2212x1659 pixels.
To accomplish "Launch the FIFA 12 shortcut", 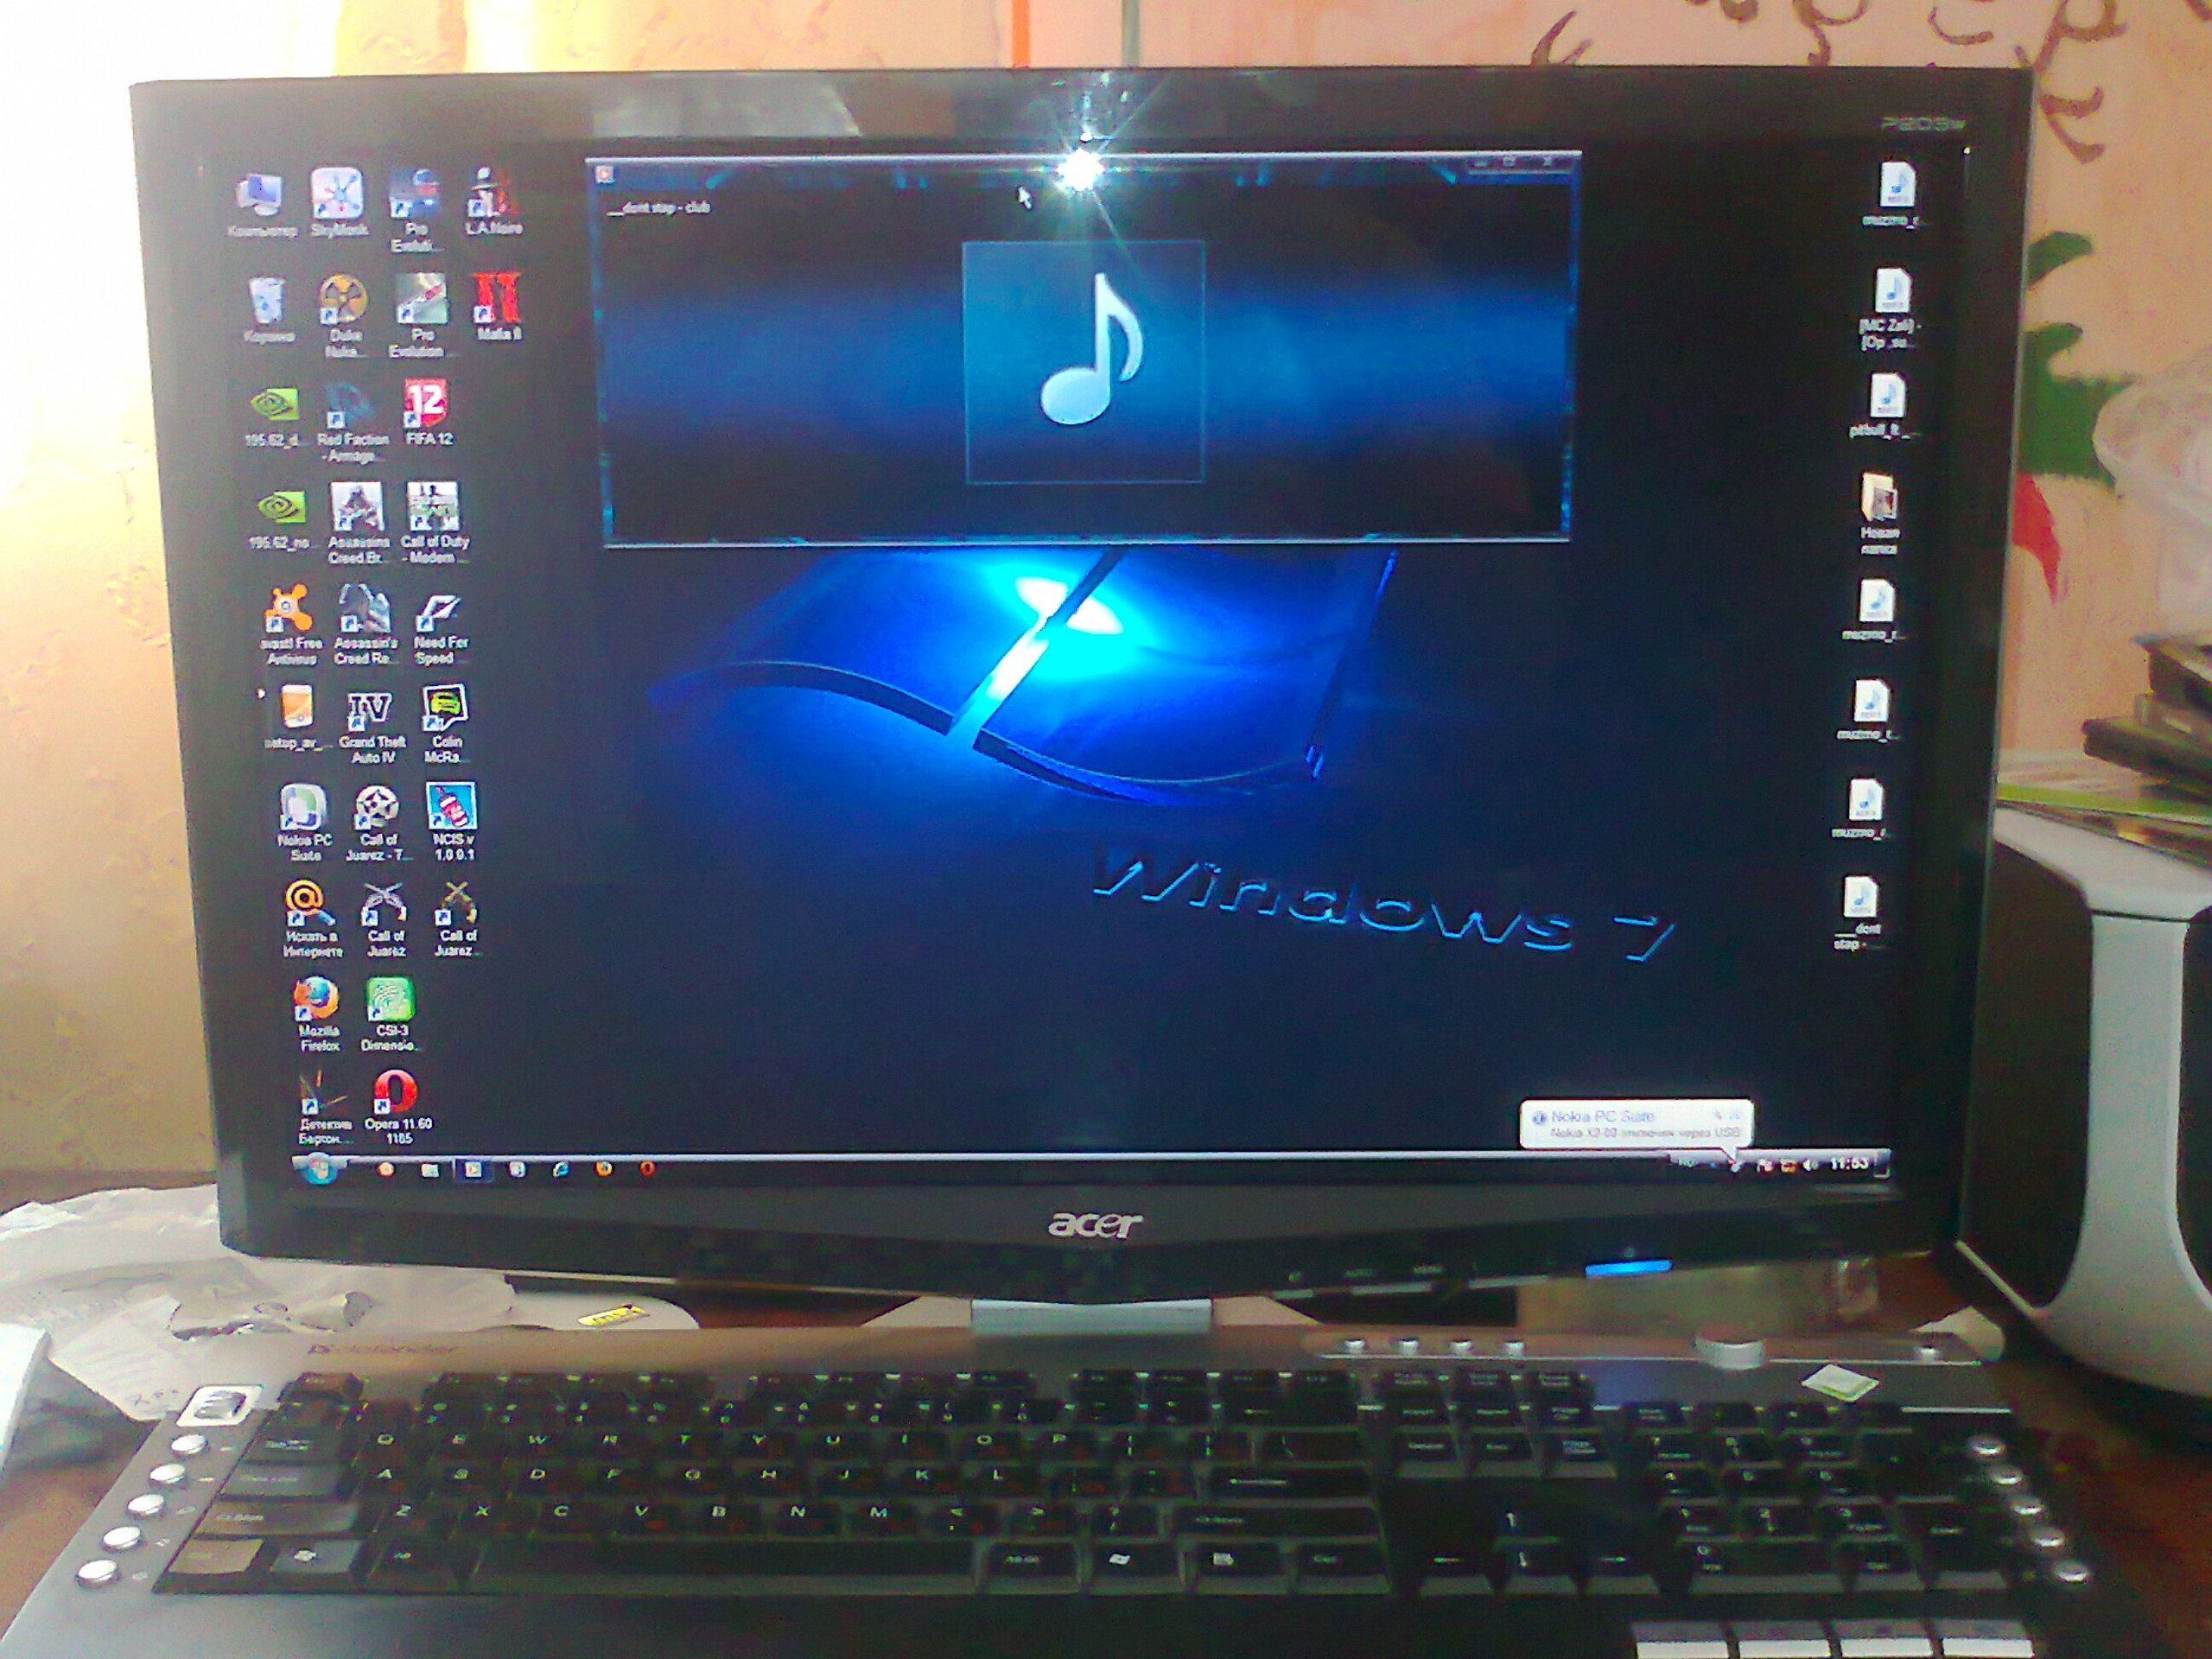I will click(428, 411).
